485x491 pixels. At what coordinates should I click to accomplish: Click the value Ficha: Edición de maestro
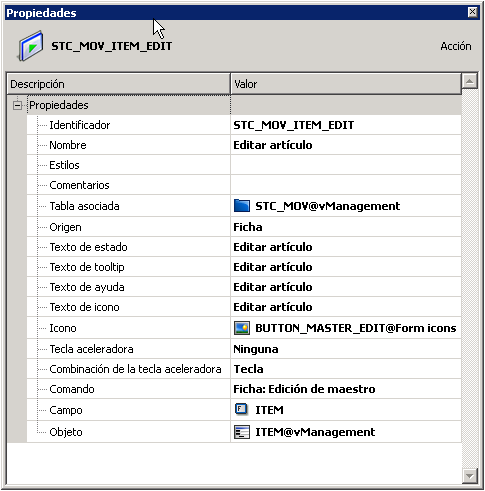pos(304,389)
